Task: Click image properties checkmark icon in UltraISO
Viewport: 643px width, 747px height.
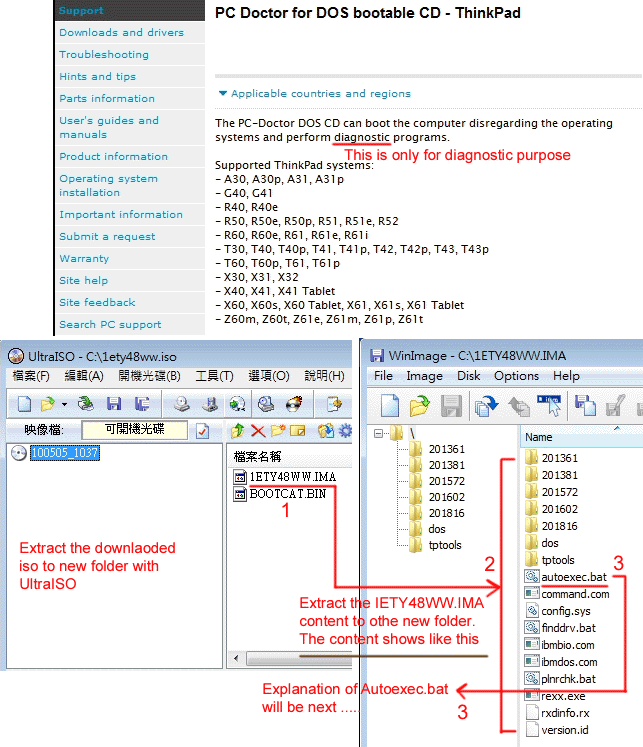Action: 202,431
